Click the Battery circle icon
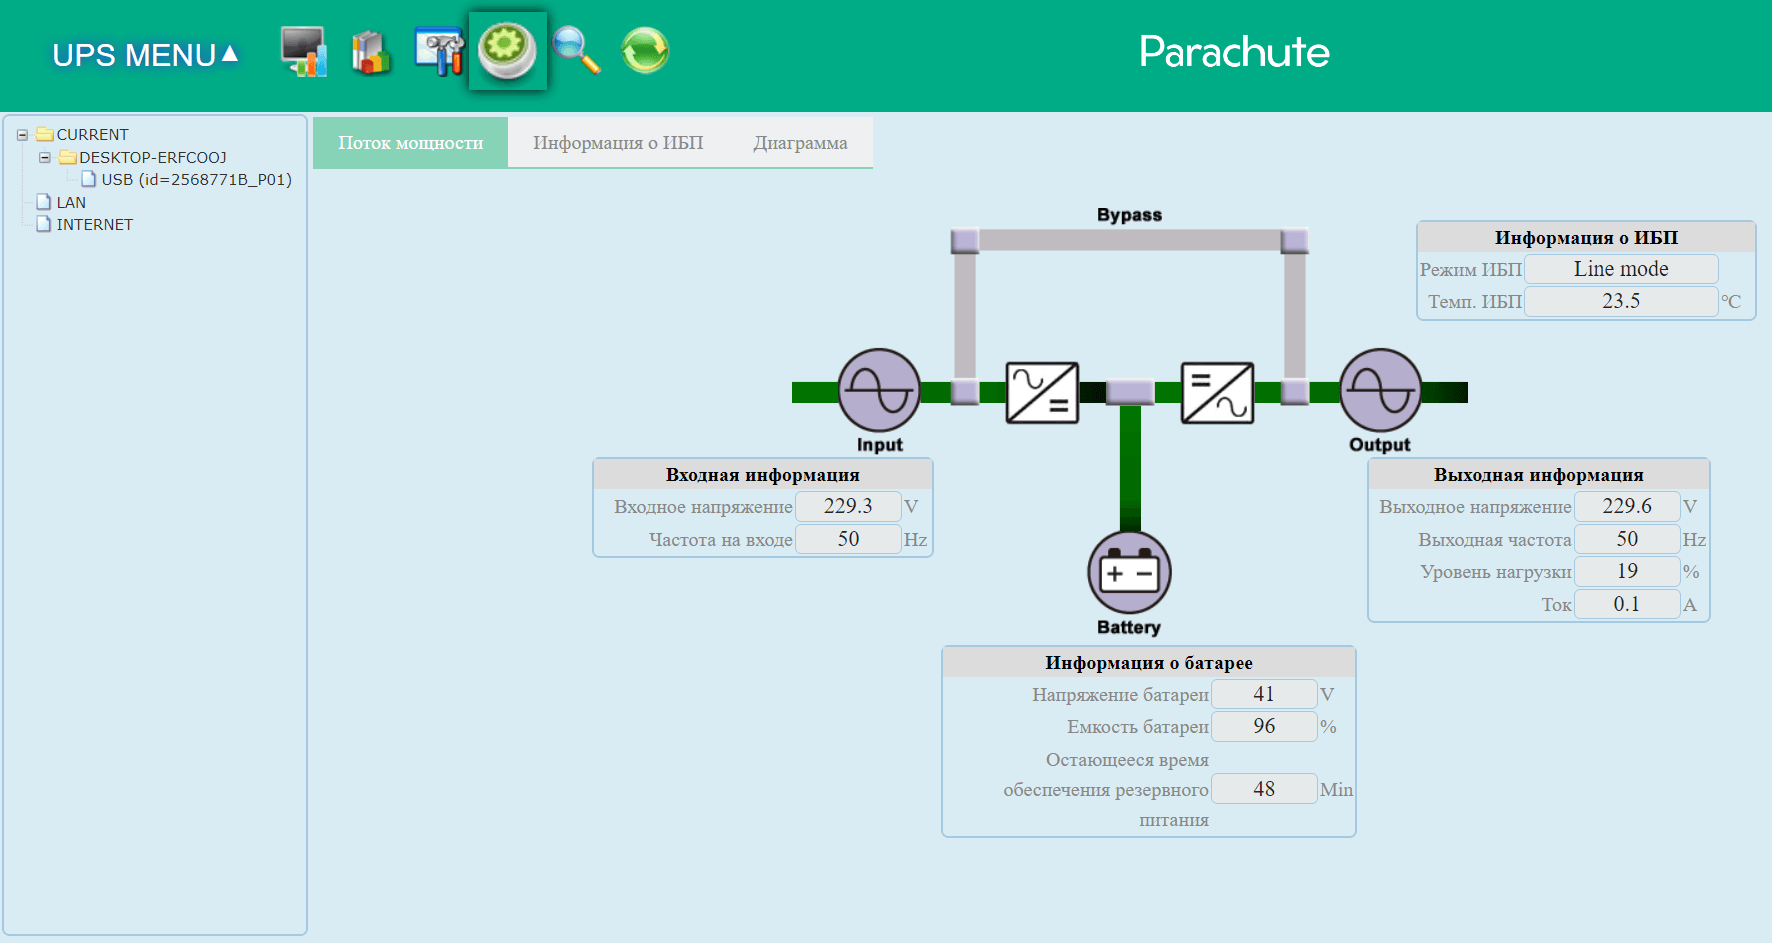 pyautogui.click(x=1129, y=572)
